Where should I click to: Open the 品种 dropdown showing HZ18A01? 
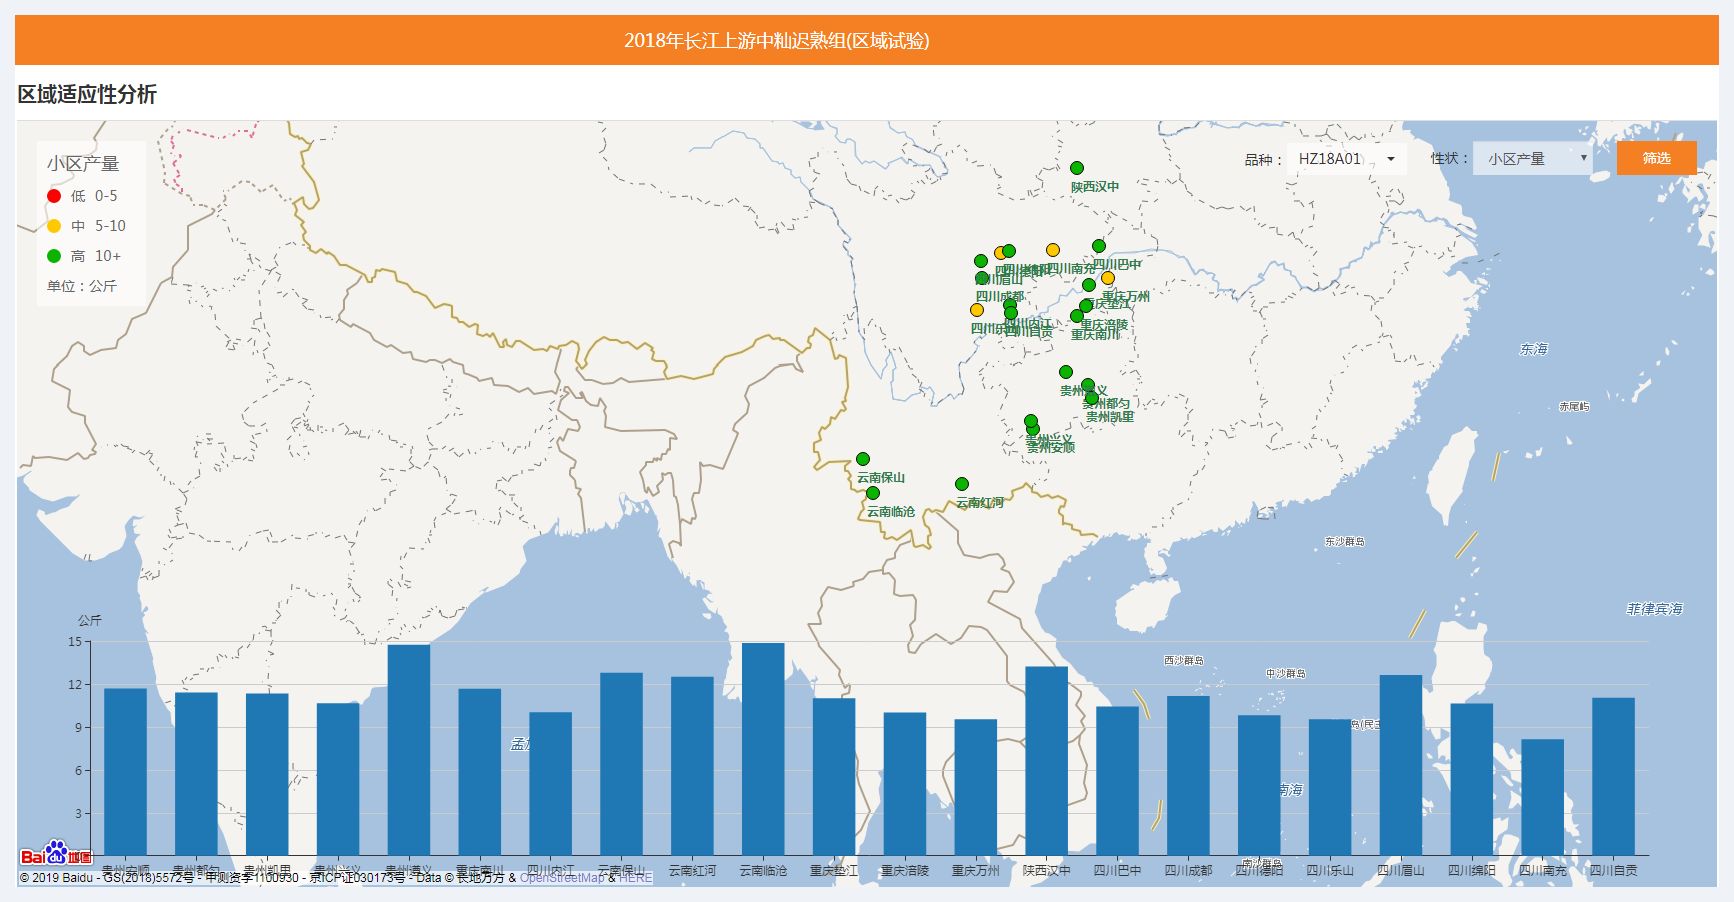click(1346, 159)
